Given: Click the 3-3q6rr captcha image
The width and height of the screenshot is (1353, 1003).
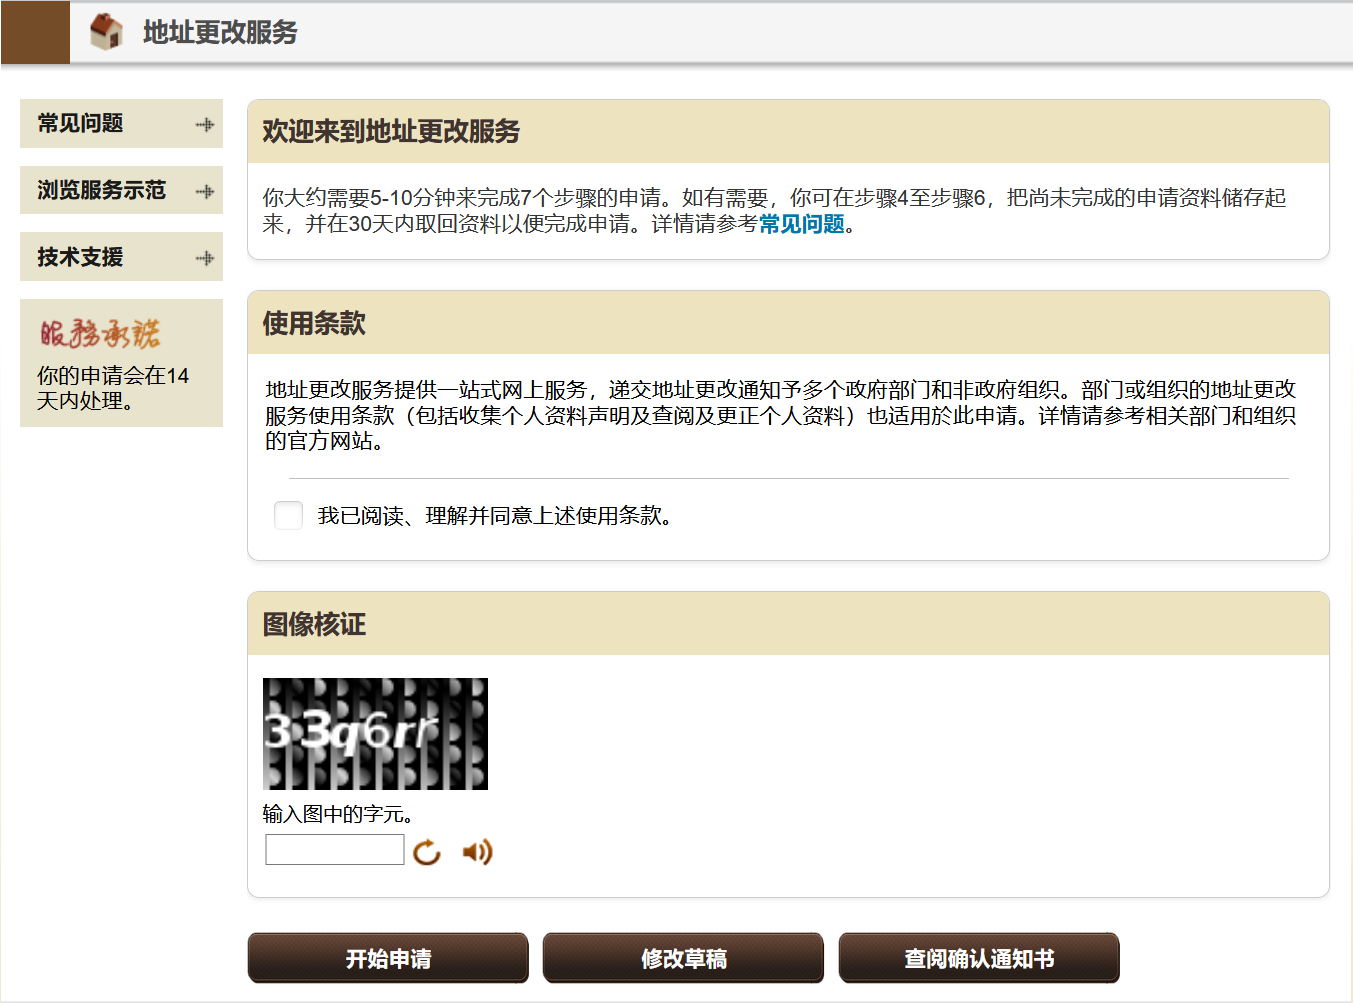Looking at the screenshot, I should [375, 734].
